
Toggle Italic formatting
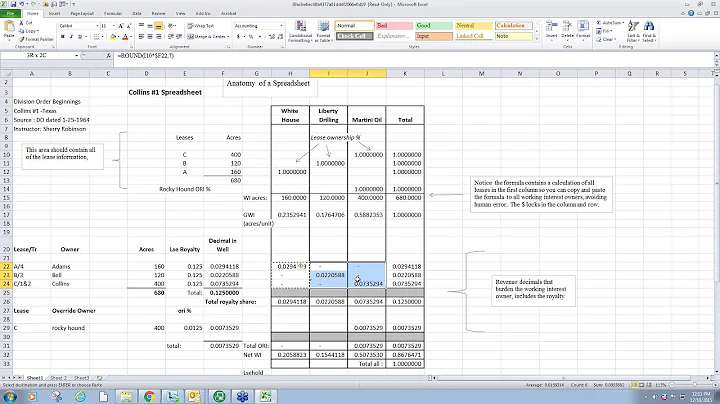click(71, 37)
